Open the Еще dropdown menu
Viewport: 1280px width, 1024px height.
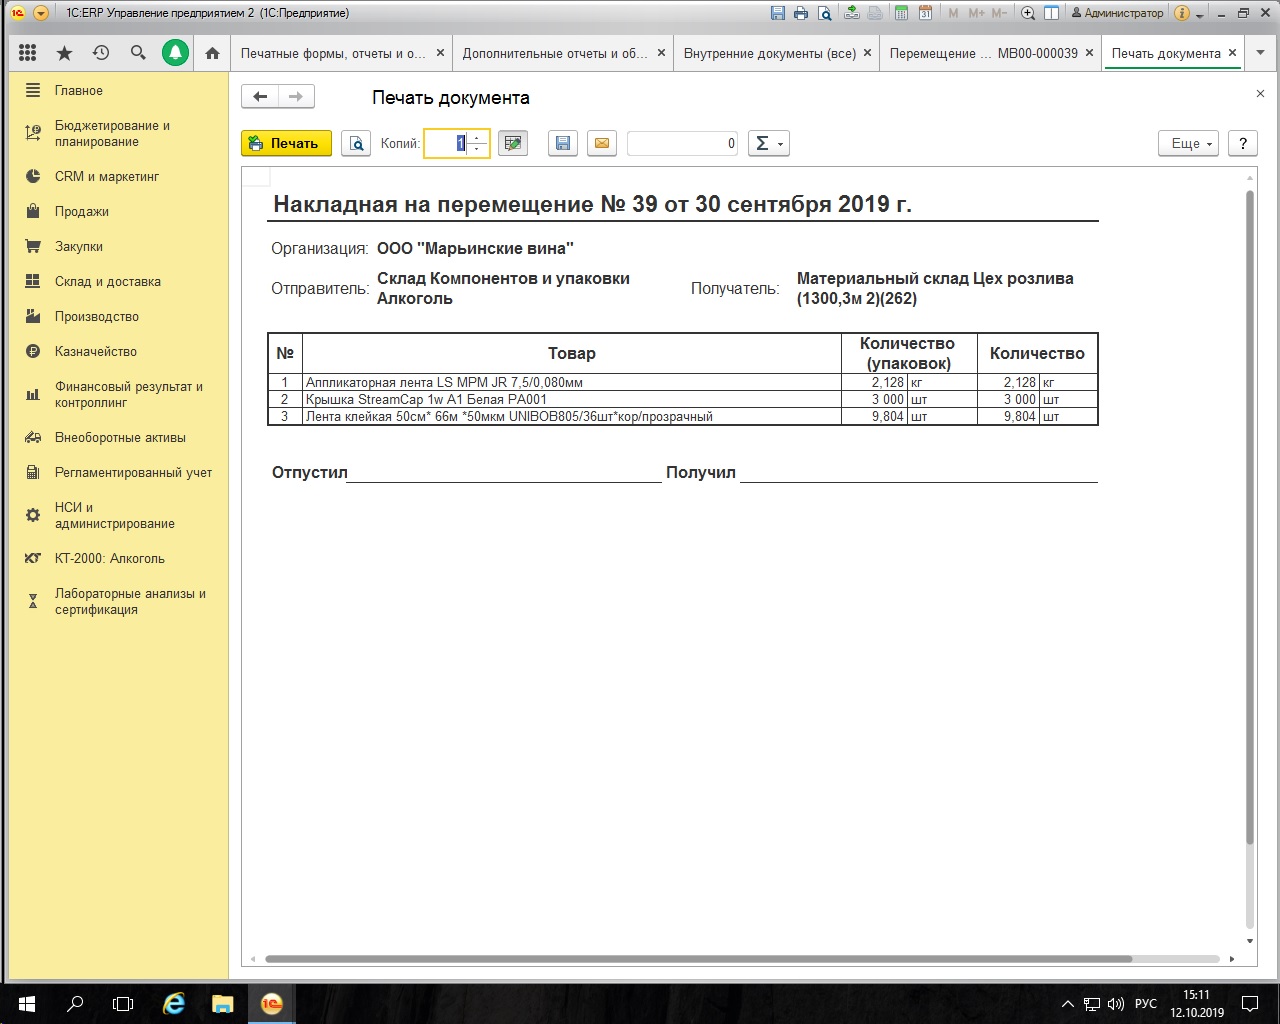(x=1188, y=144)
